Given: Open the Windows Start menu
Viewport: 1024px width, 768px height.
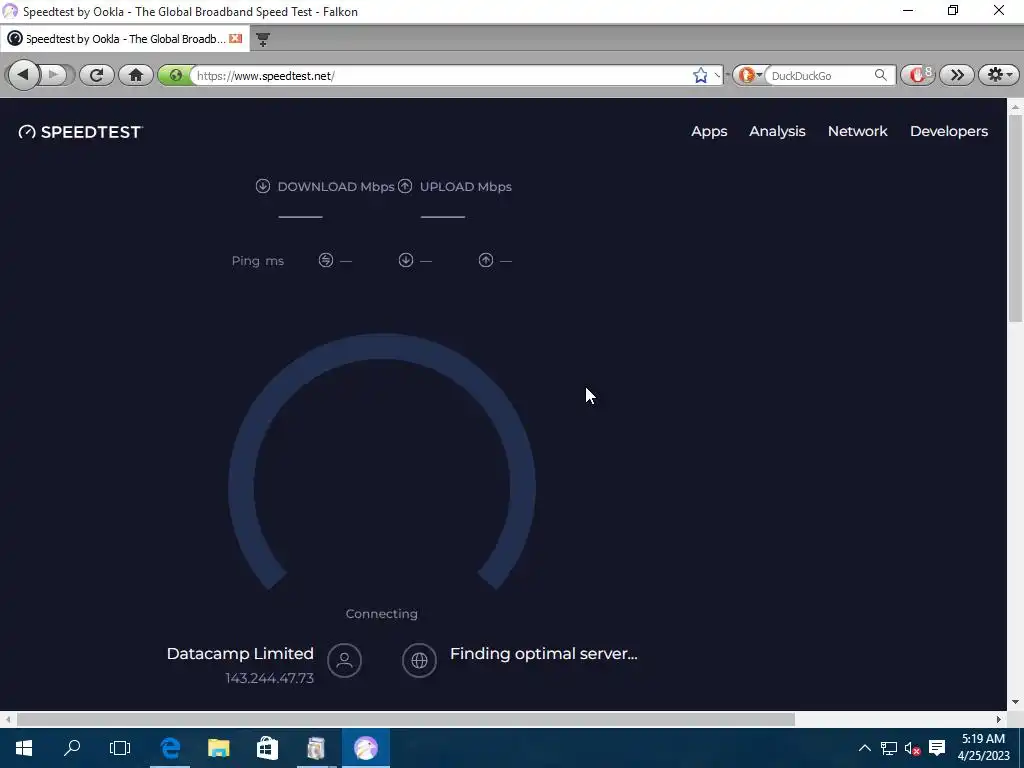Looking at the screenshot, I should click(x=24, y=748).
